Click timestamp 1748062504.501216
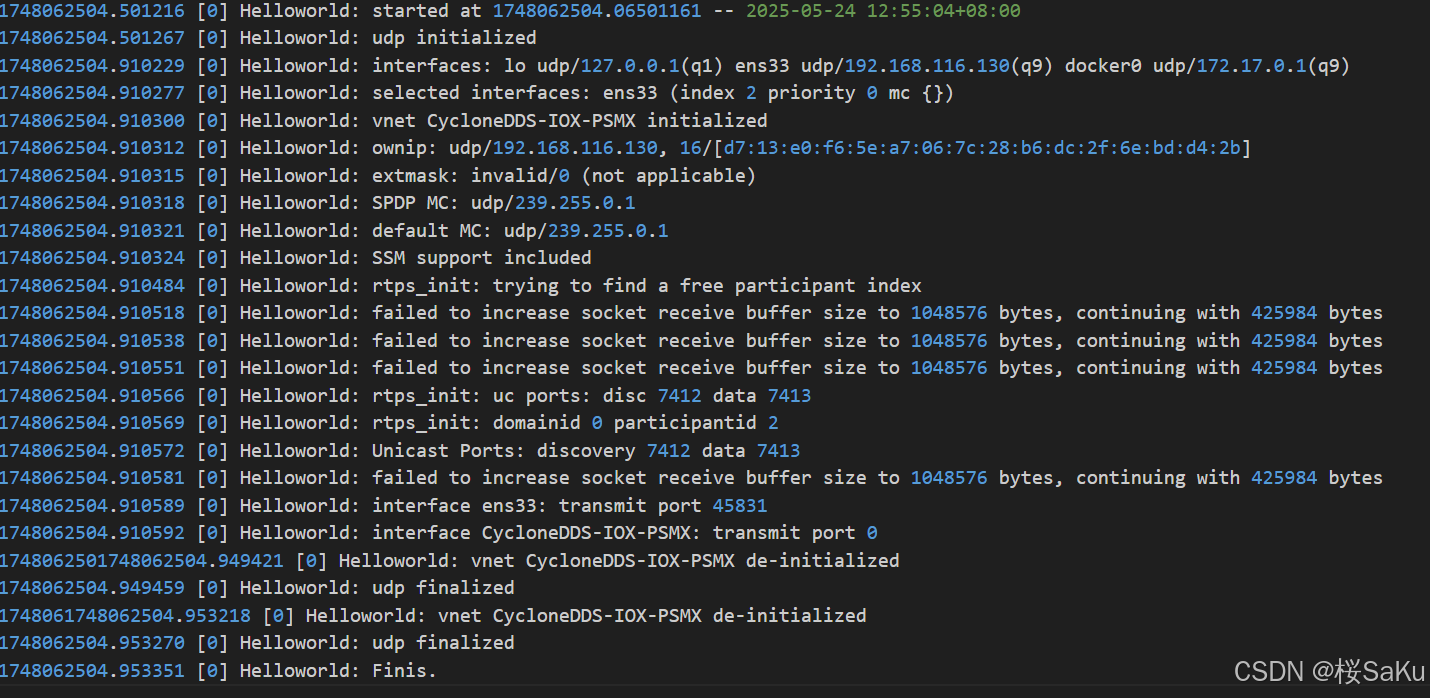 pyautogui.click(x=92, y=11)
